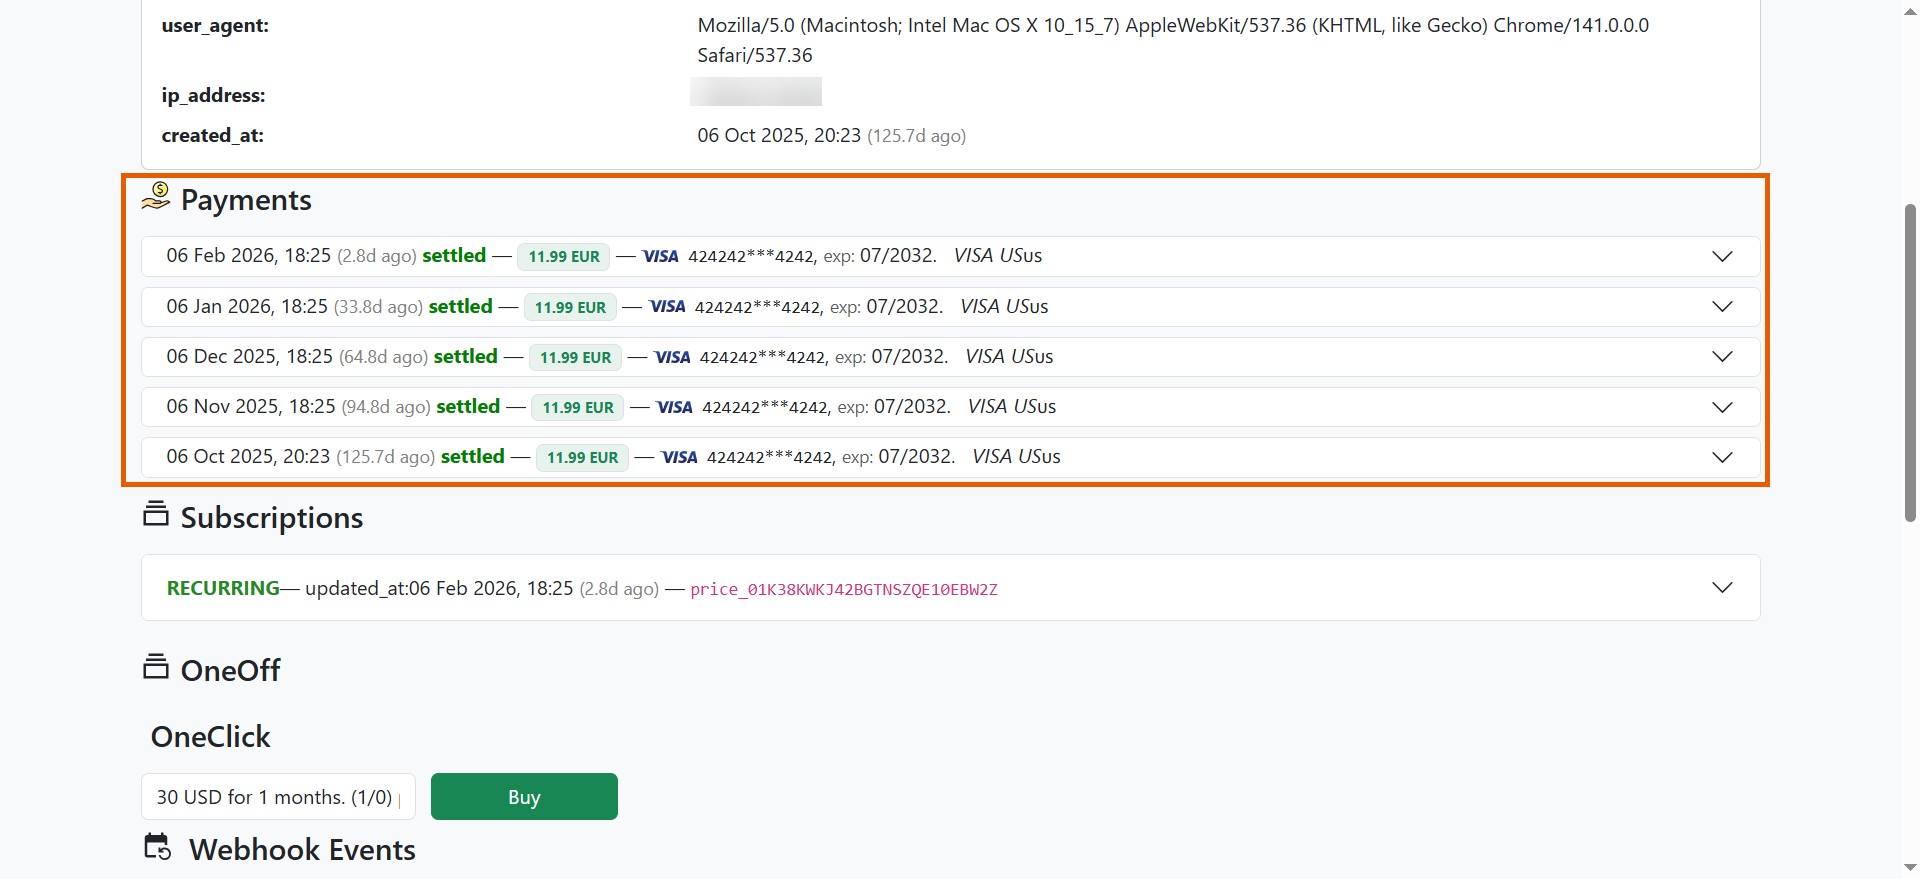
Task: Click the blurred ip_address value
Action: [x=756, y=92]
